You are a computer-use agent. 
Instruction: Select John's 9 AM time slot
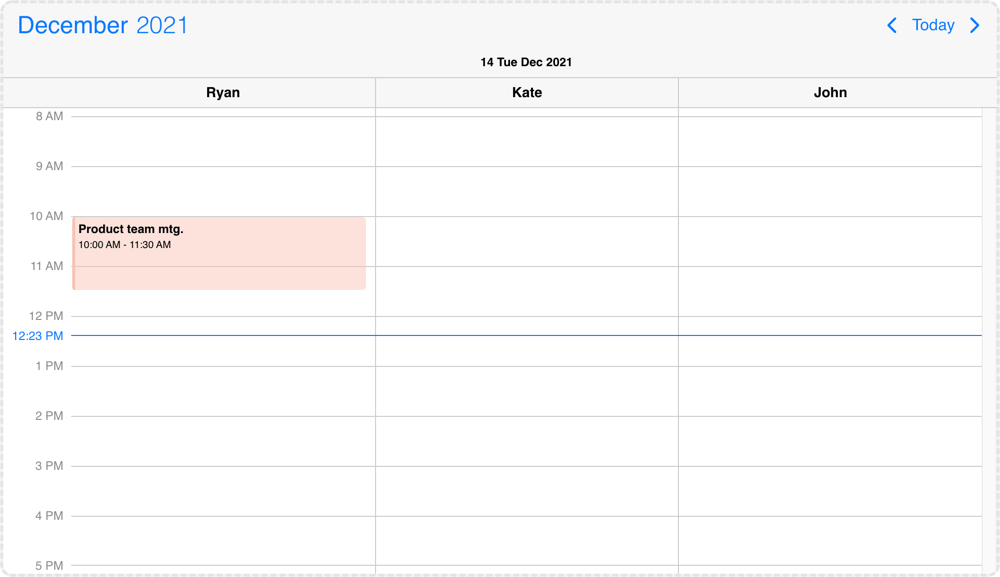tap(830, 192)
